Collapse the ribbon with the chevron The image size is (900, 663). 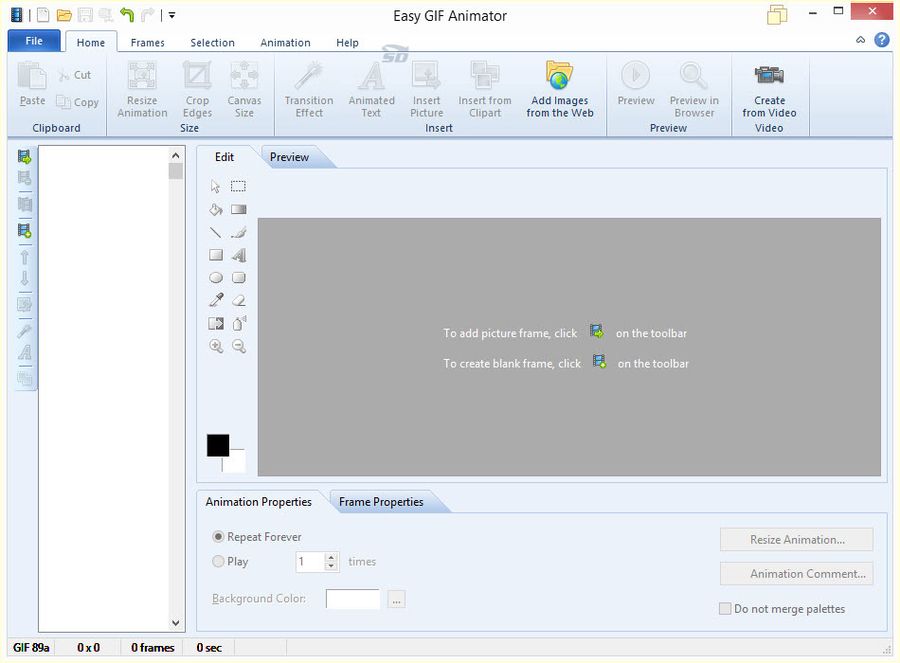(860, 40)
